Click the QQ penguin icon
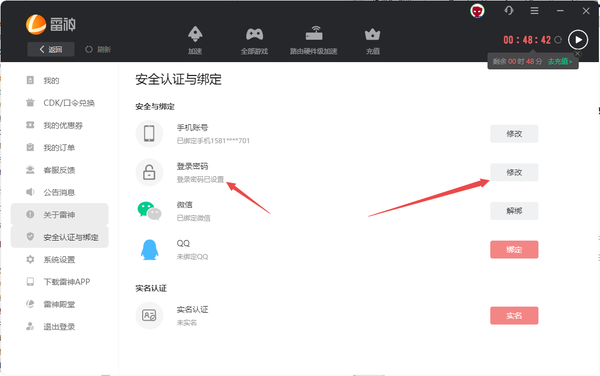 click(x=150, y=250)
